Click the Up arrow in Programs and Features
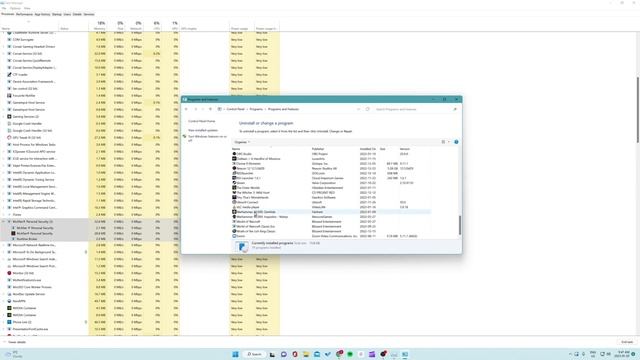The image size is (640, 360). [210, 109]
